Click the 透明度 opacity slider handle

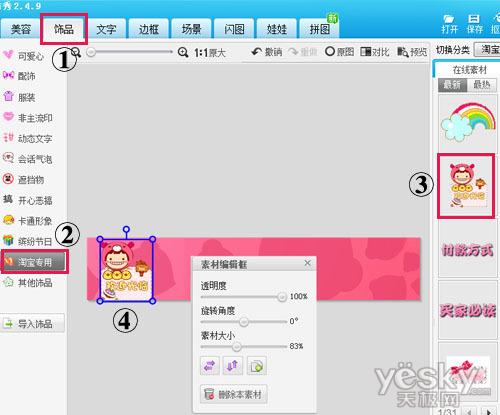click(x=282, y=296)
